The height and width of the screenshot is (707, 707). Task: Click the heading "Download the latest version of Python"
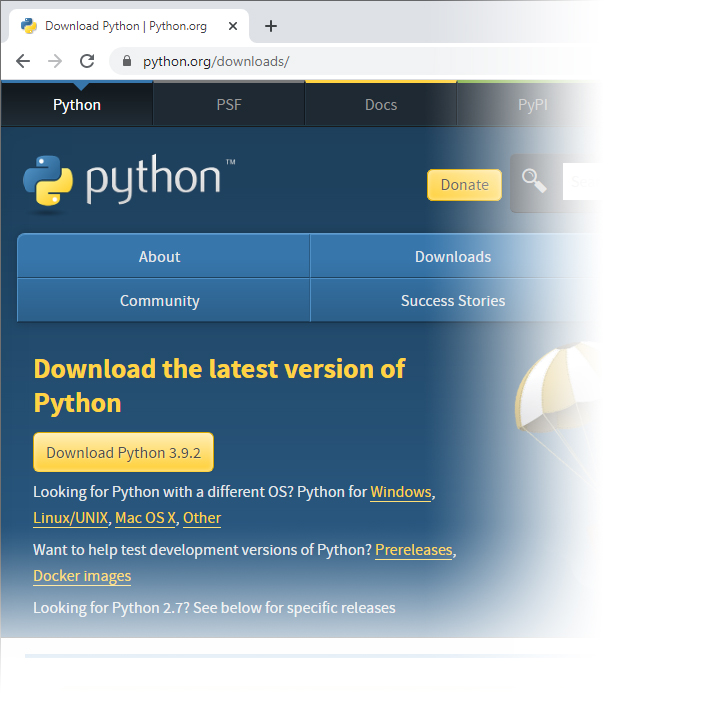[220, 386]
